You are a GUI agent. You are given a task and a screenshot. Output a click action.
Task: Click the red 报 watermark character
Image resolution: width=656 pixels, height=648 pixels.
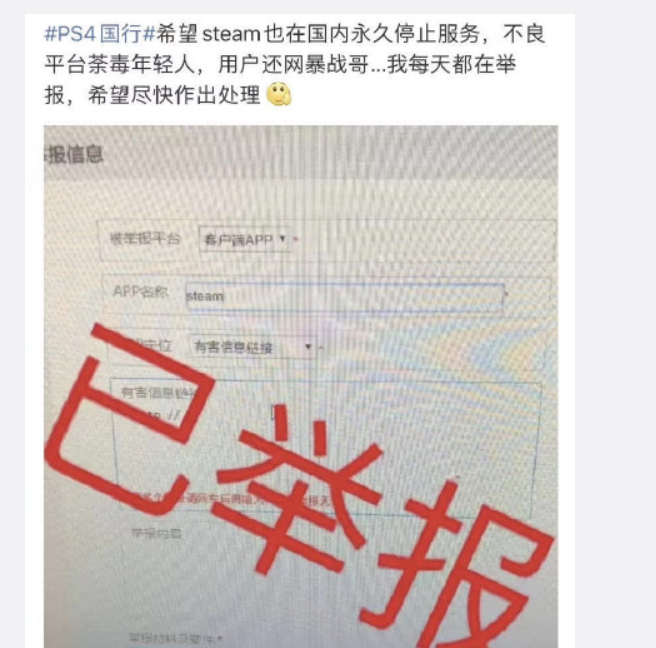[460, 565]
